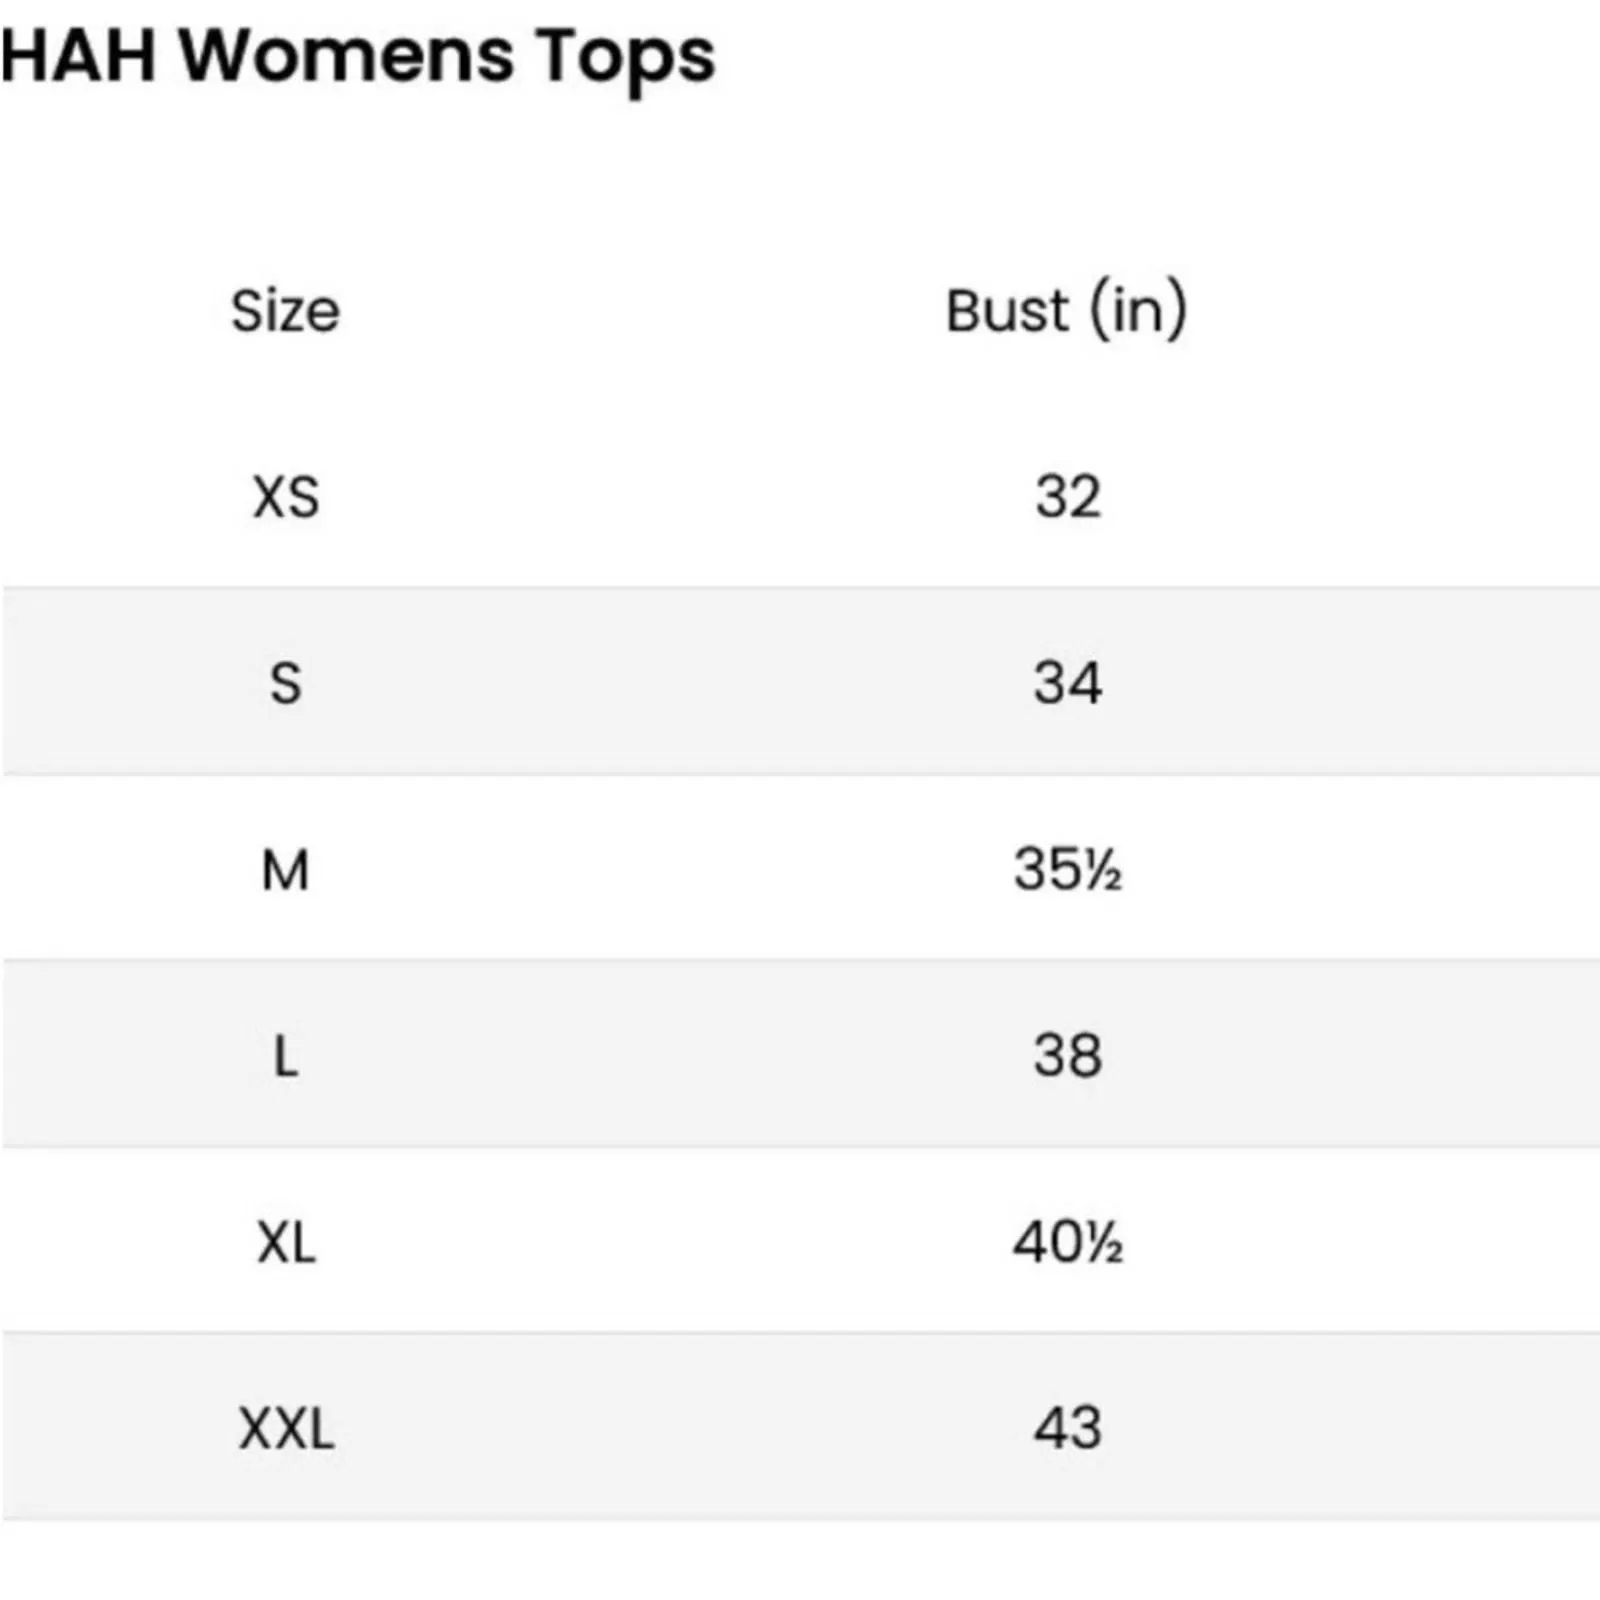Click the bust measurement 35½
This screenshot has height=1600, width=1600.
[1068, 869]
